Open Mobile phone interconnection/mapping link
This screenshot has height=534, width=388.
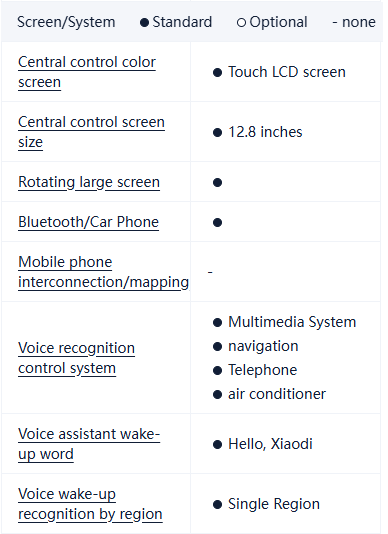[103, 272]
